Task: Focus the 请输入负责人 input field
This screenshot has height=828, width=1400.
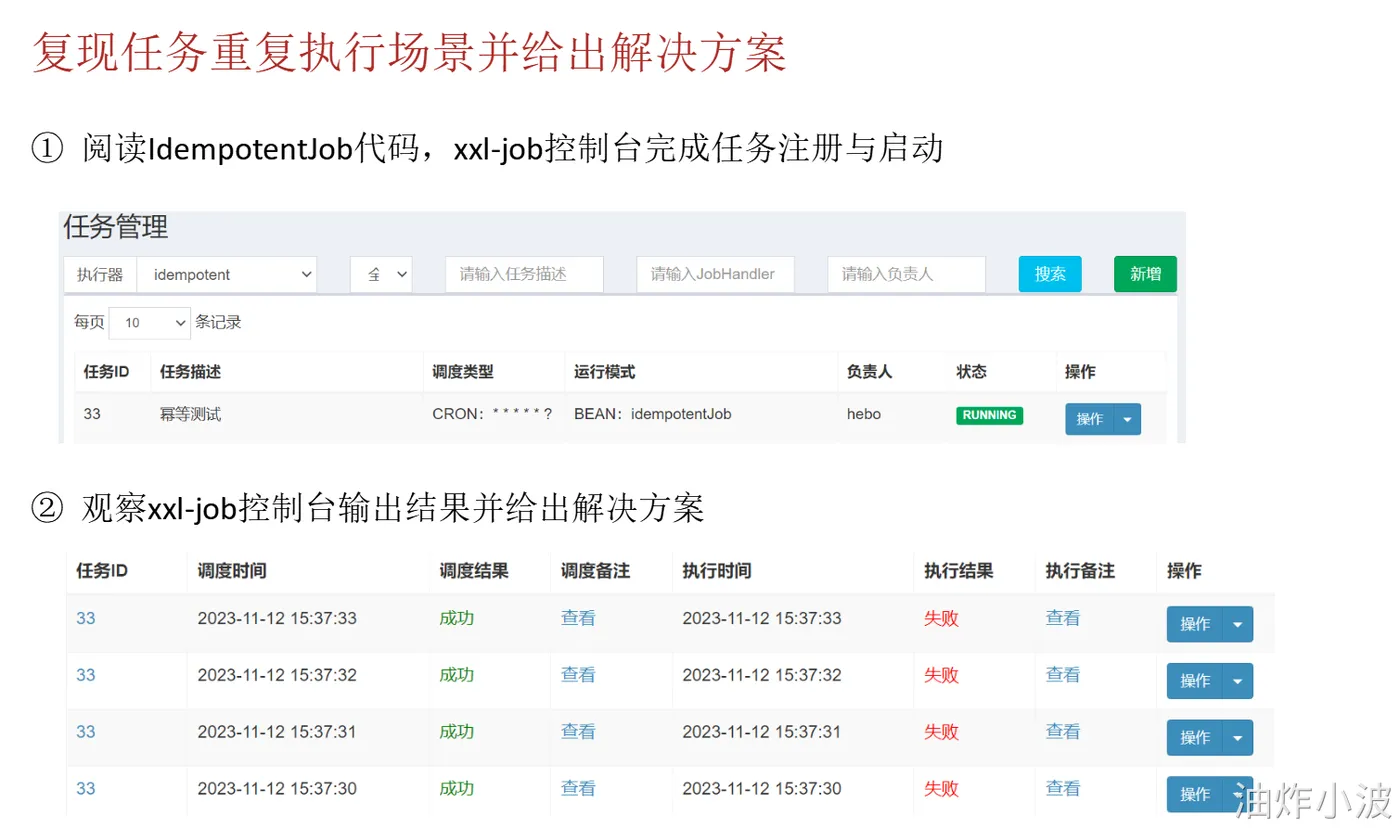Action: (x=906, y=275)
